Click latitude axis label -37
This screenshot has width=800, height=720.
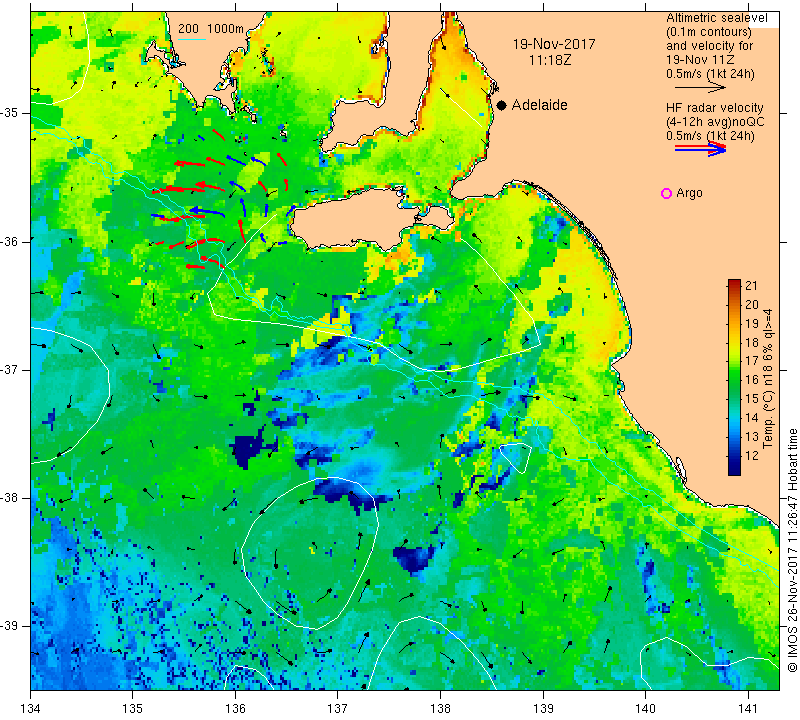10,369
